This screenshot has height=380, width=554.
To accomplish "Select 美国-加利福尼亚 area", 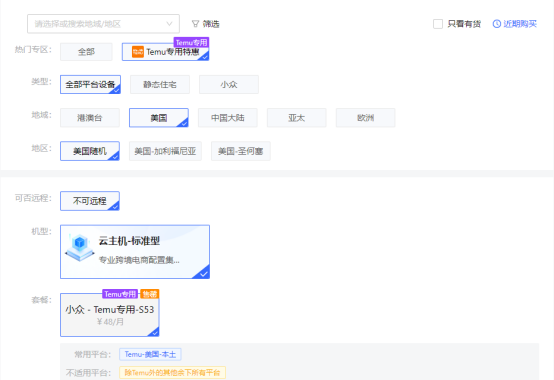I will (165, 151).
